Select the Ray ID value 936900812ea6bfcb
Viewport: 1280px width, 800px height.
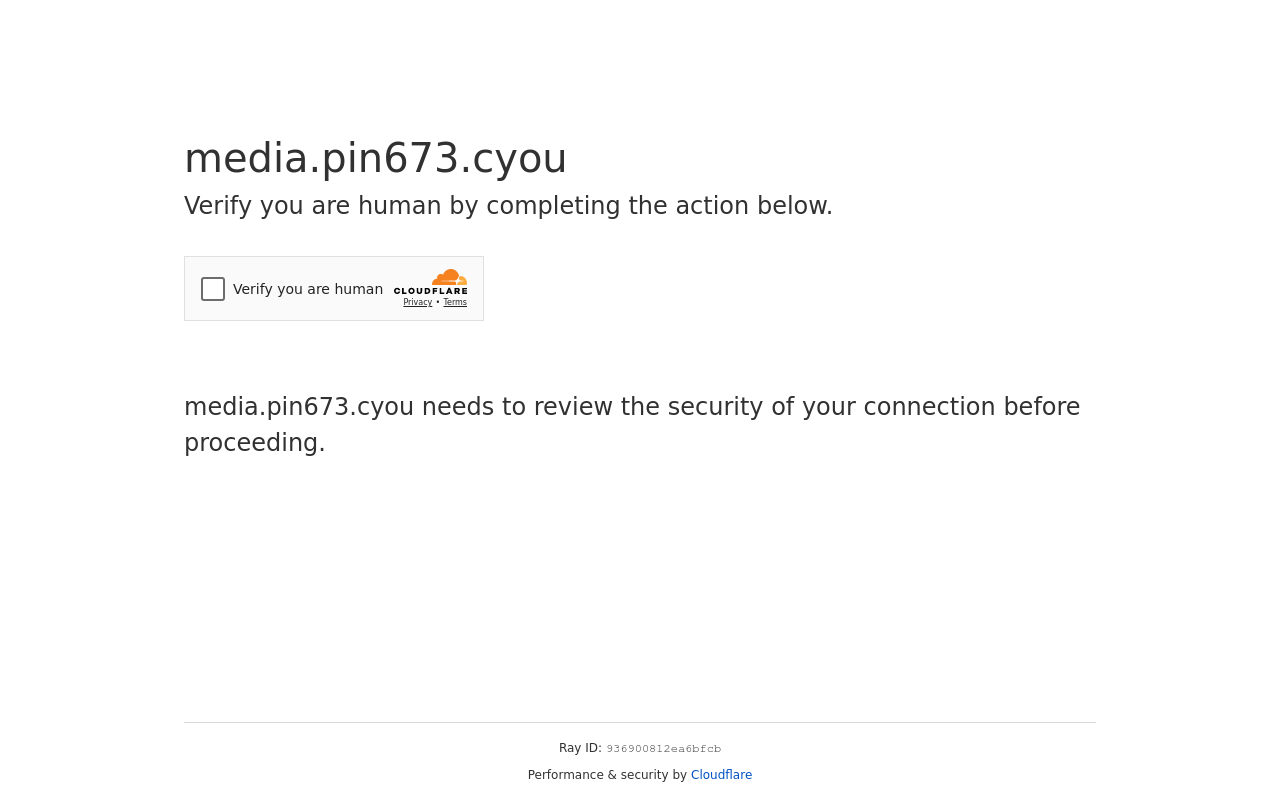(664, 749)
